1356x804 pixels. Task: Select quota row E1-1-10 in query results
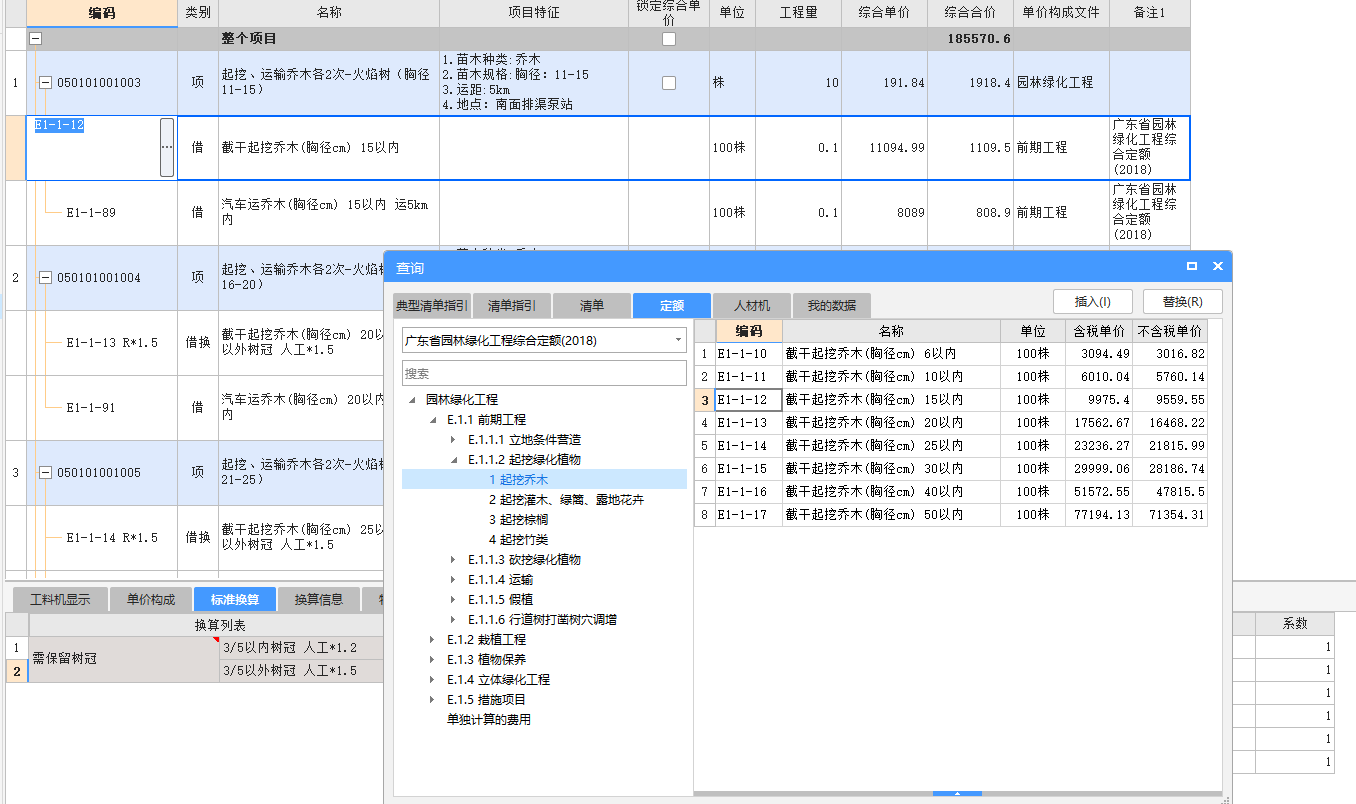pos(950,354)
